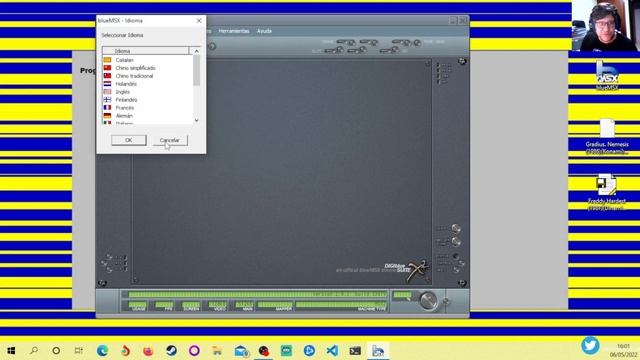Open File Explorer from the taskbar
640x360 pixels.
217,351
